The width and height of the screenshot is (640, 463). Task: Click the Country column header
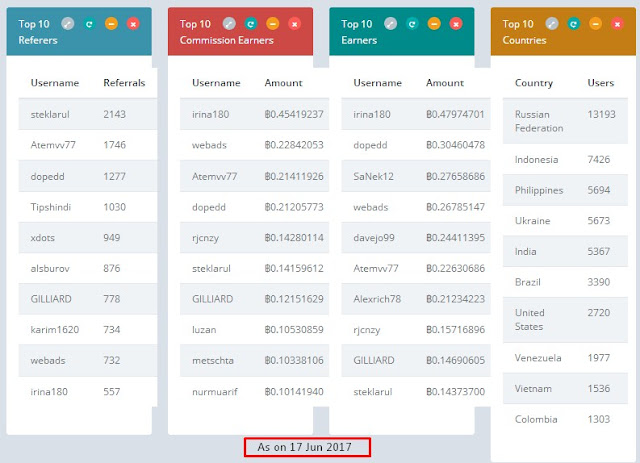pyautogui.click(x=533, y=83)
